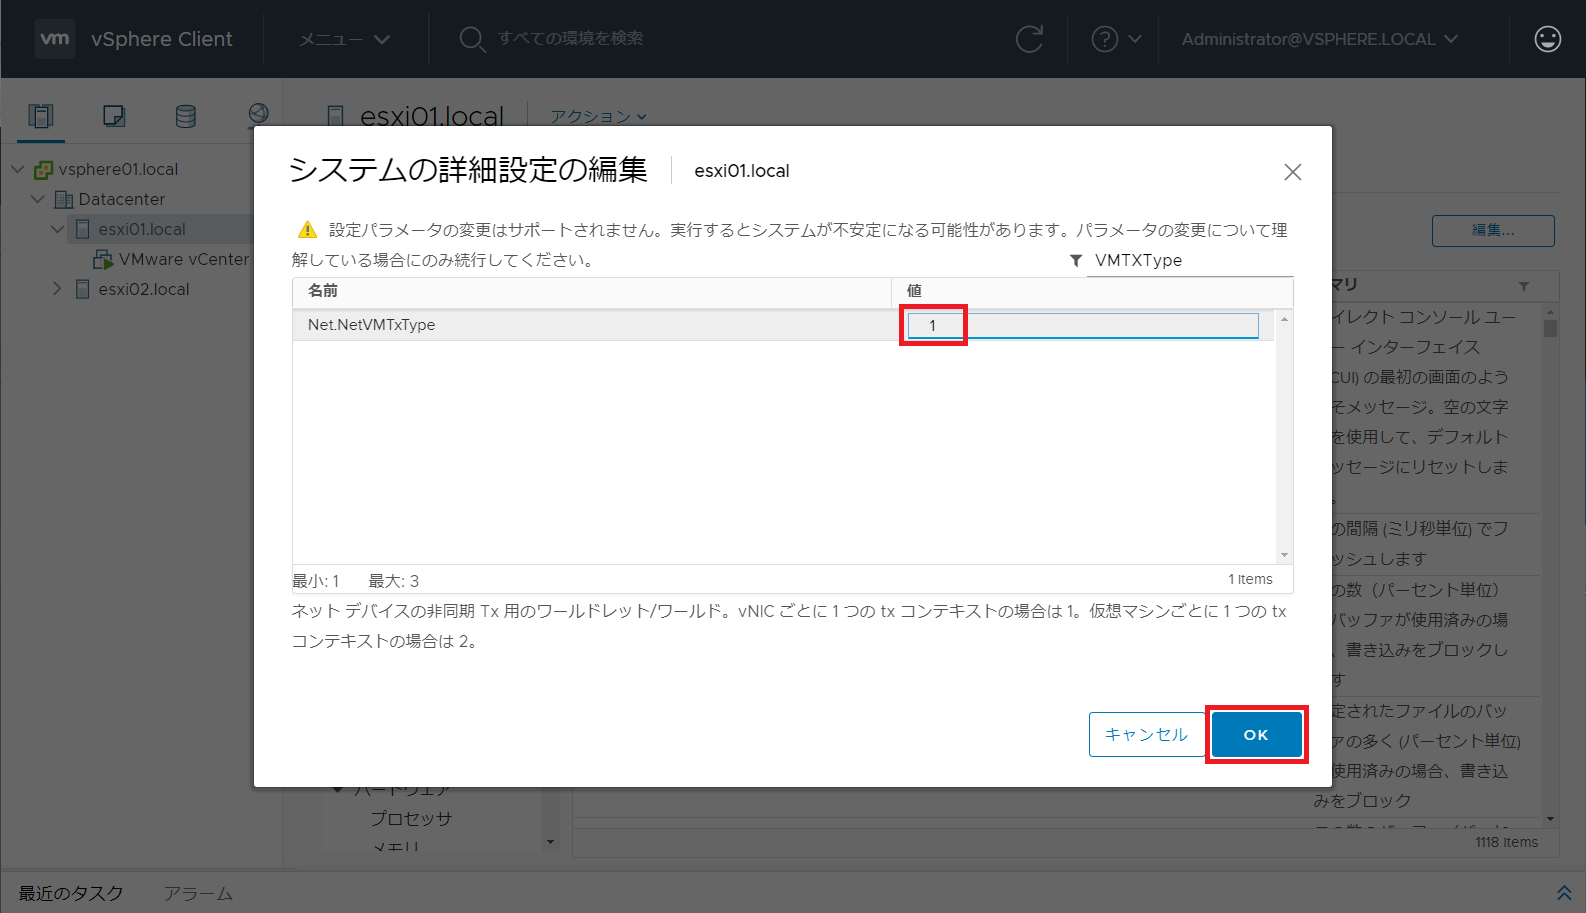Collapse the Datacenter tree node

click(x=37, y=199)
